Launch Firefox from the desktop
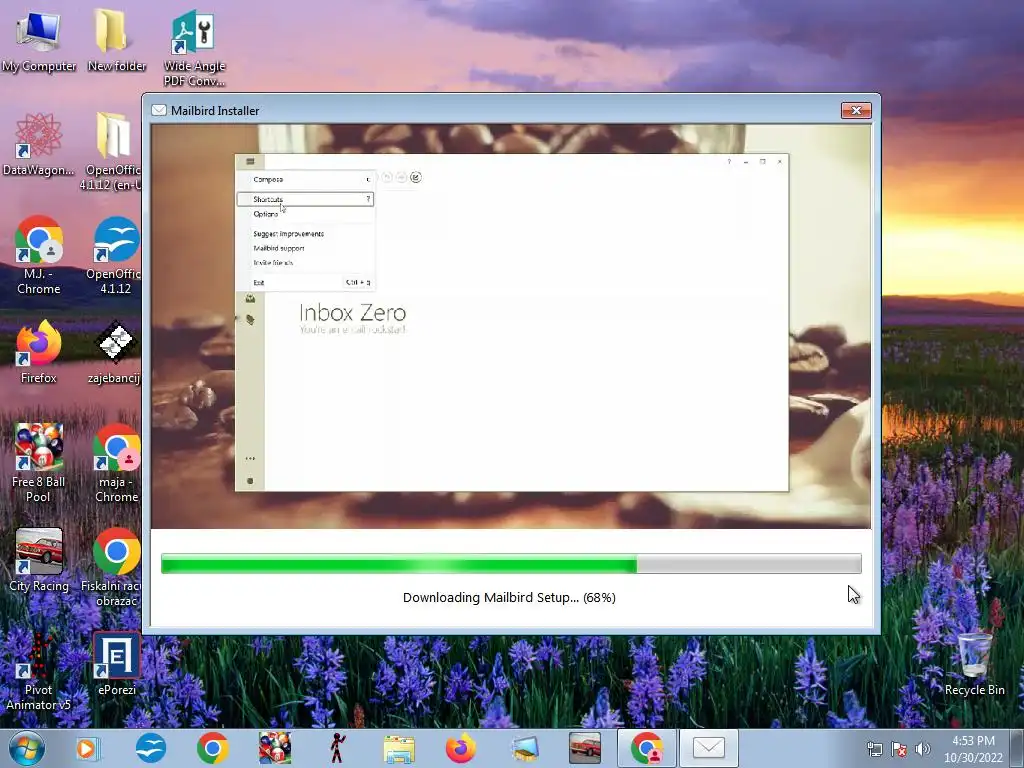 [39, 352]
